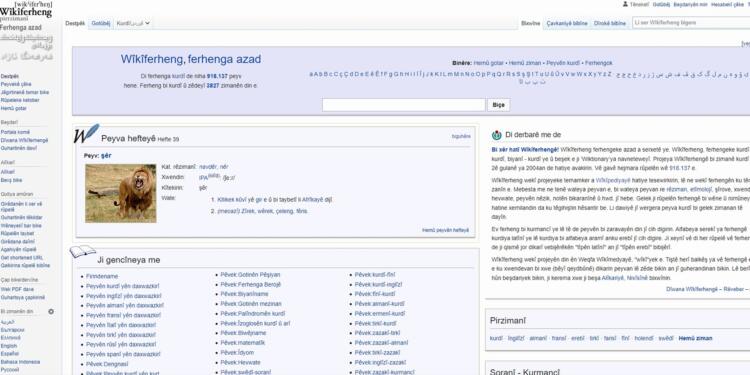Click the 916.137 entry count link
The height and width of the screenshot is (375, 750).
[217, 76]
